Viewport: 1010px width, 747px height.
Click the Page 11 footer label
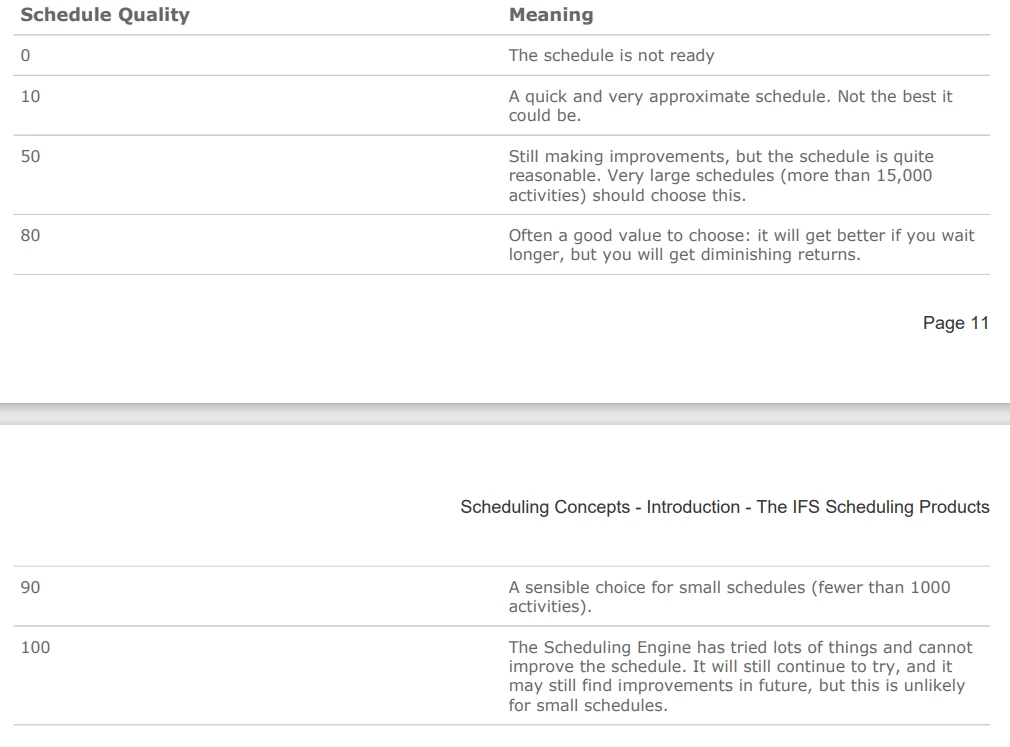[956, 323]
